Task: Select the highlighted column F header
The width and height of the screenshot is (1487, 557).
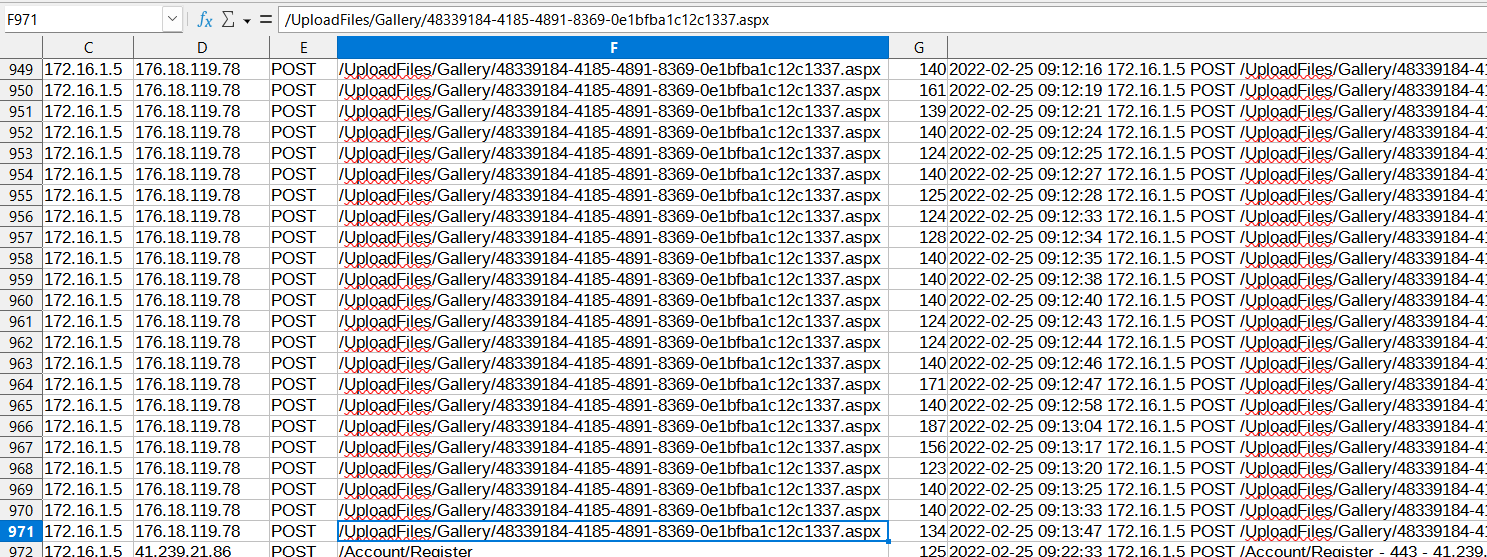Action: [612, 48]
